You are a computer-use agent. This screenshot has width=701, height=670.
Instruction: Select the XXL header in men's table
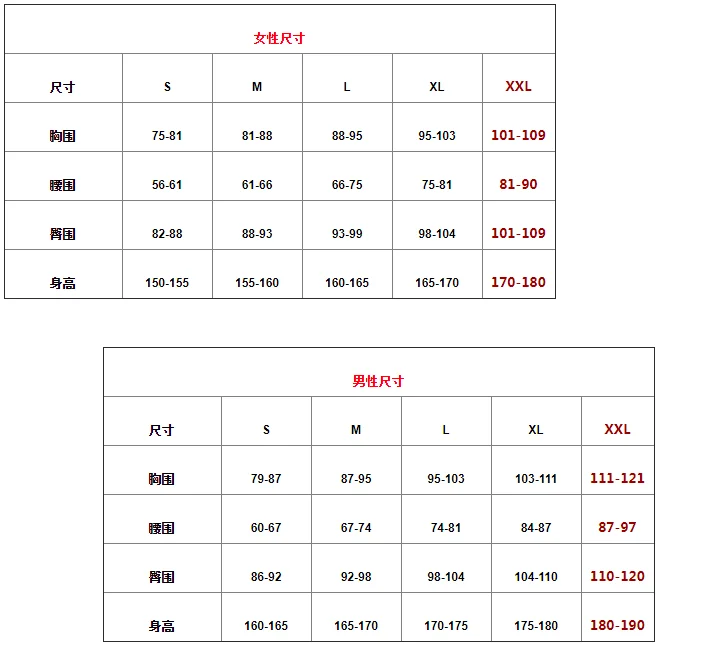617,429
